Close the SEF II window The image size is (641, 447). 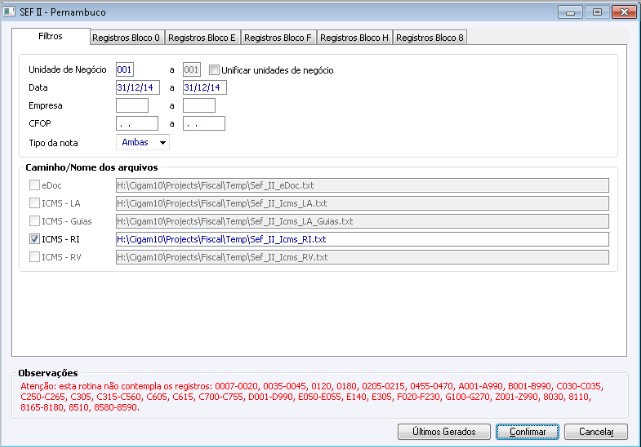[x=624, y=12]
